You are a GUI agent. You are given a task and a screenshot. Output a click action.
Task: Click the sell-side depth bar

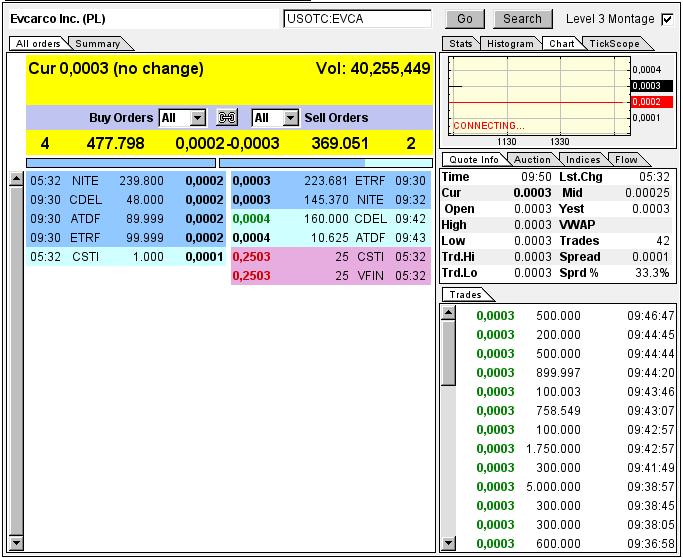coord(326,163)
